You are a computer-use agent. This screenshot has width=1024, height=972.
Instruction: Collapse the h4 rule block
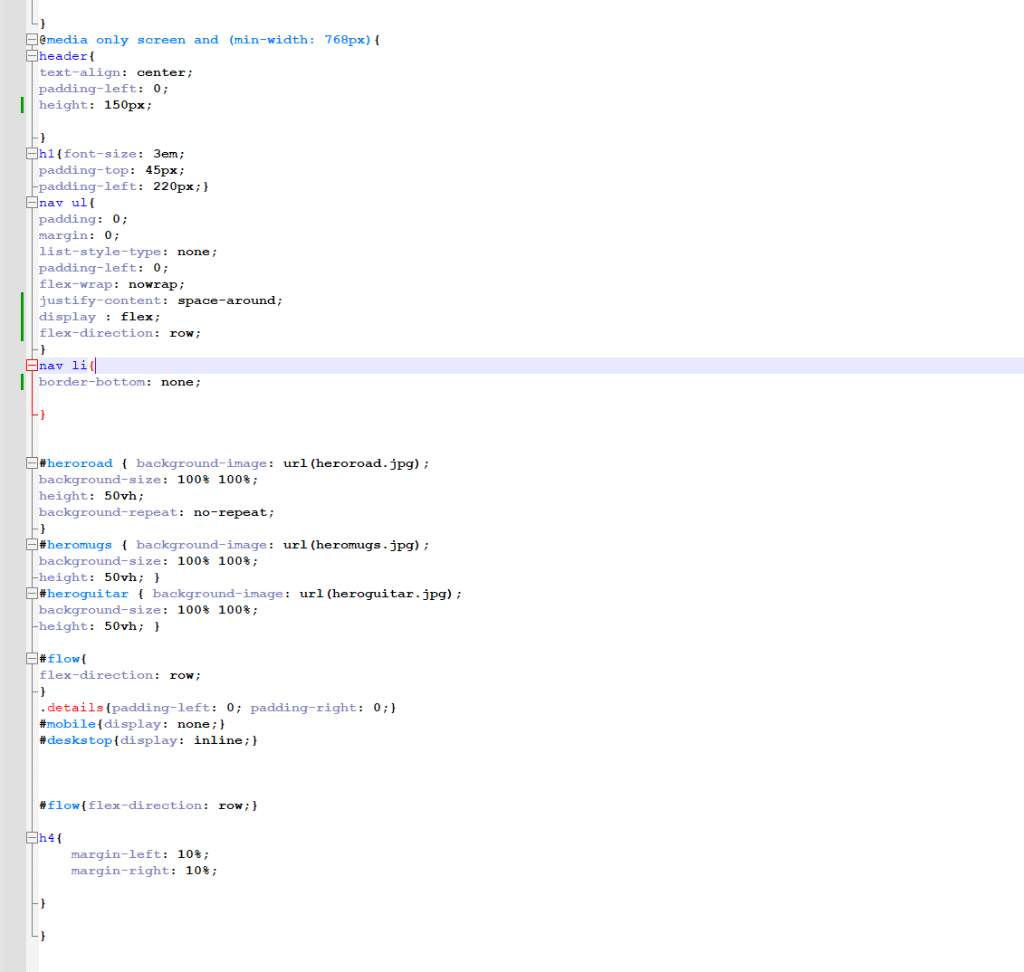coord(31,837)
